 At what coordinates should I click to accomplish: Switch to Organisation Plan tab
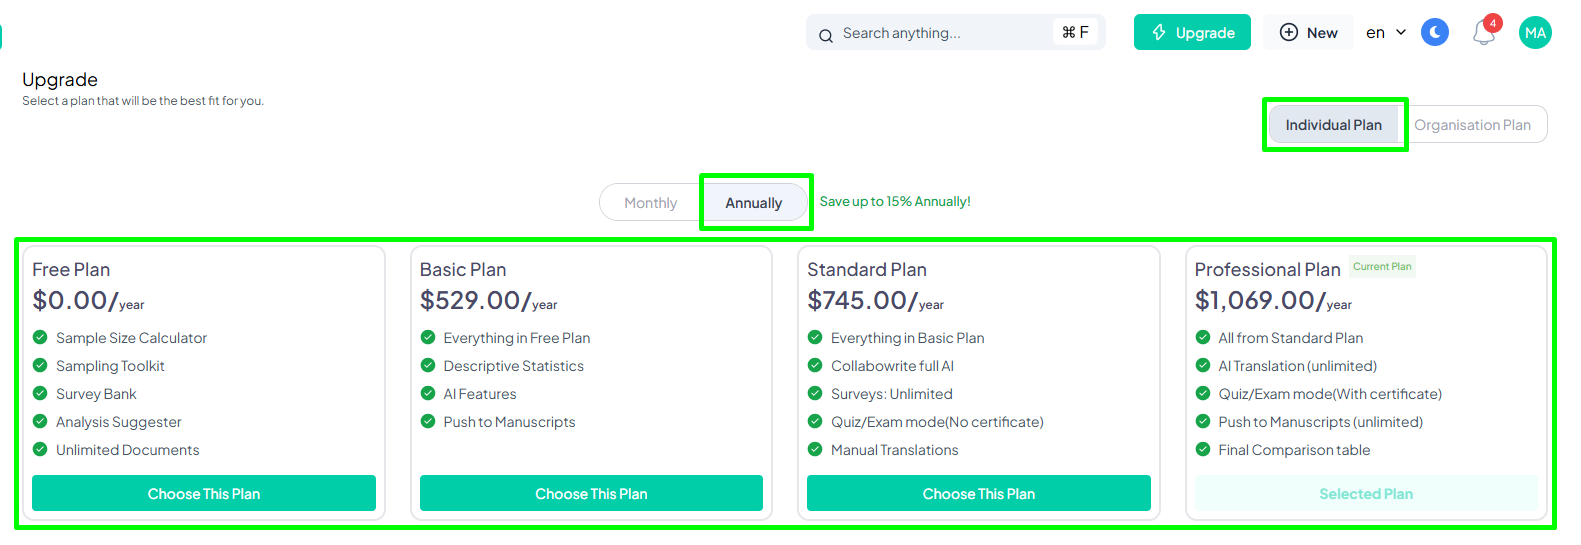click(1472, 125)
